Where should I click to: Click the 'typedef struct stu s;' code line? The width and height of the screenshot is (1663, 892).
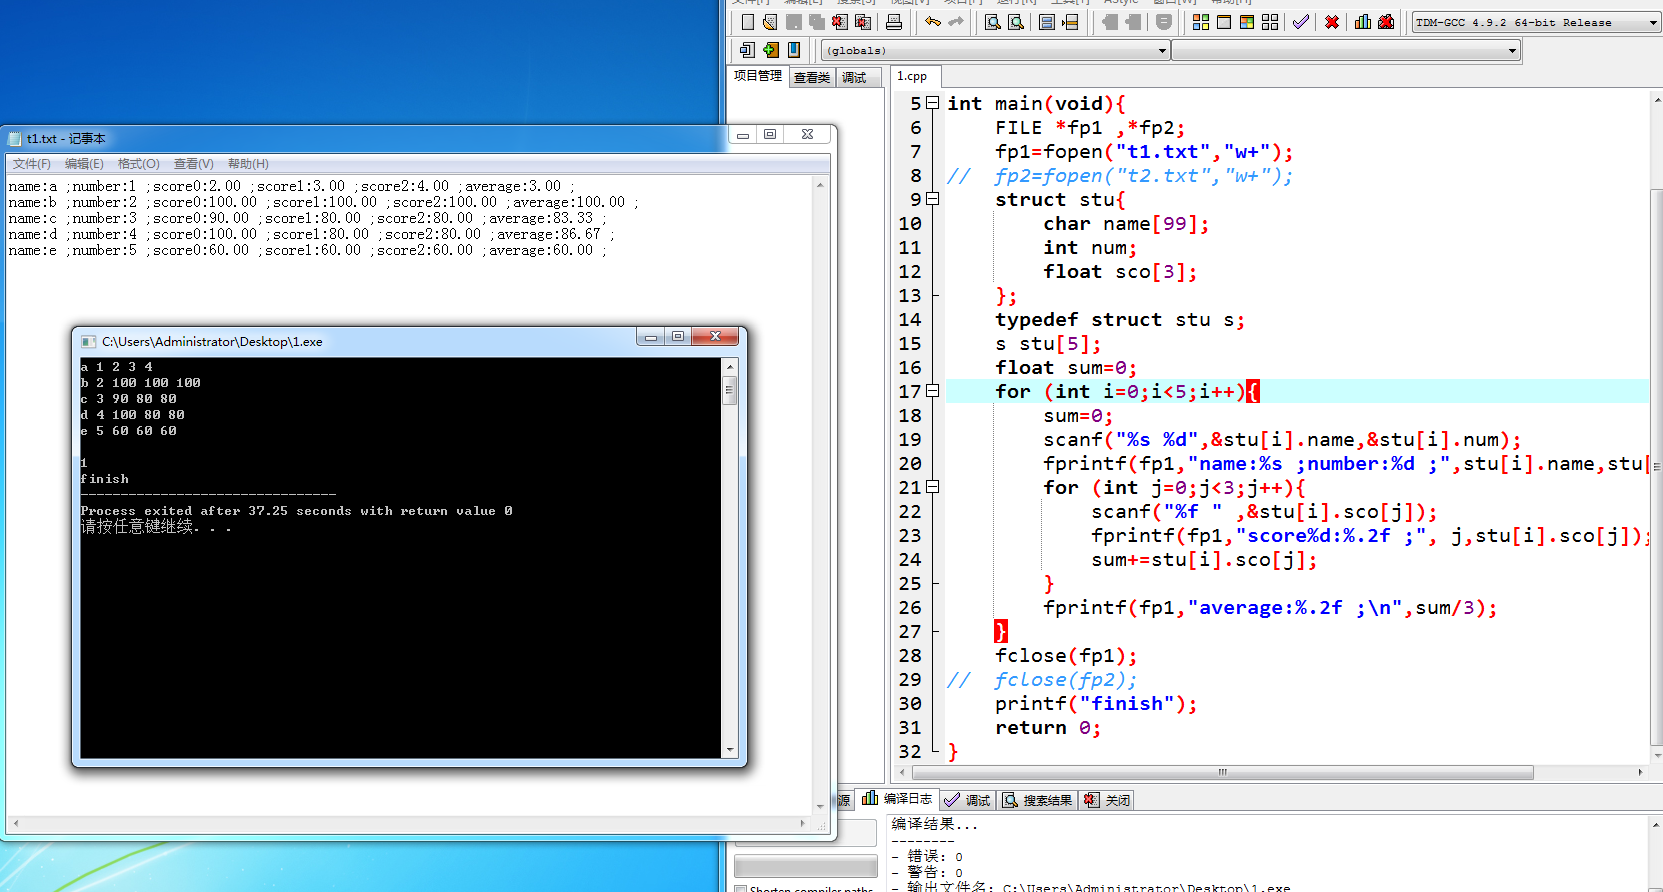pyautogui.click(x=1120, y=319)
